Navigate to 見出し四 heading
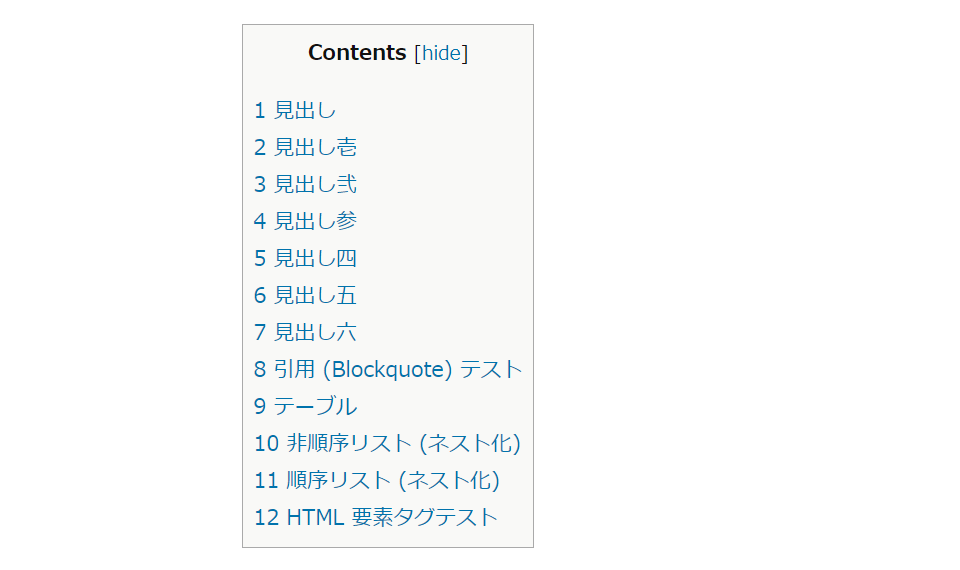 (x=315, y=259)
